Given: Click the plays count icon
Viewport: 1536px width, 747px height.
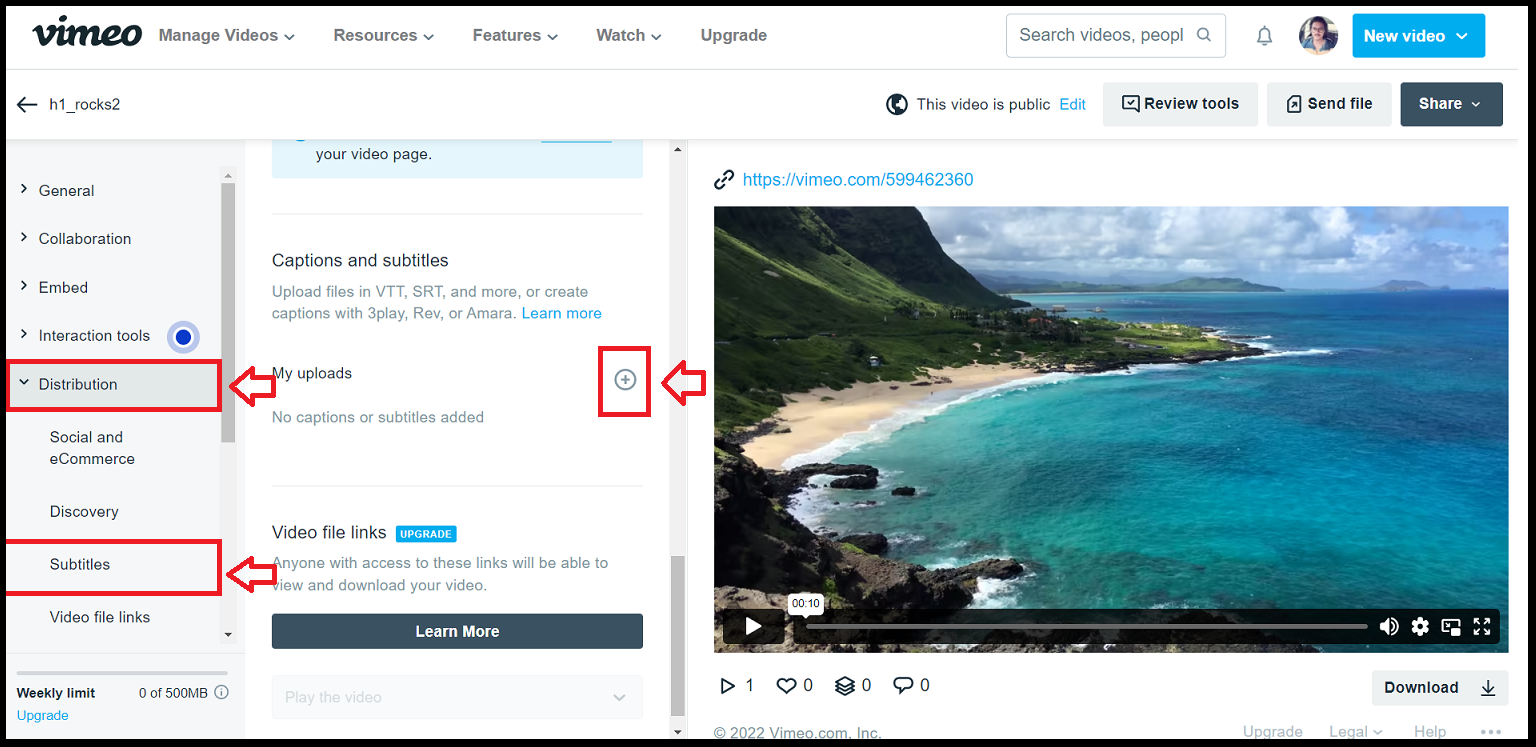Looking at the screenshot, I should point(728,686).
